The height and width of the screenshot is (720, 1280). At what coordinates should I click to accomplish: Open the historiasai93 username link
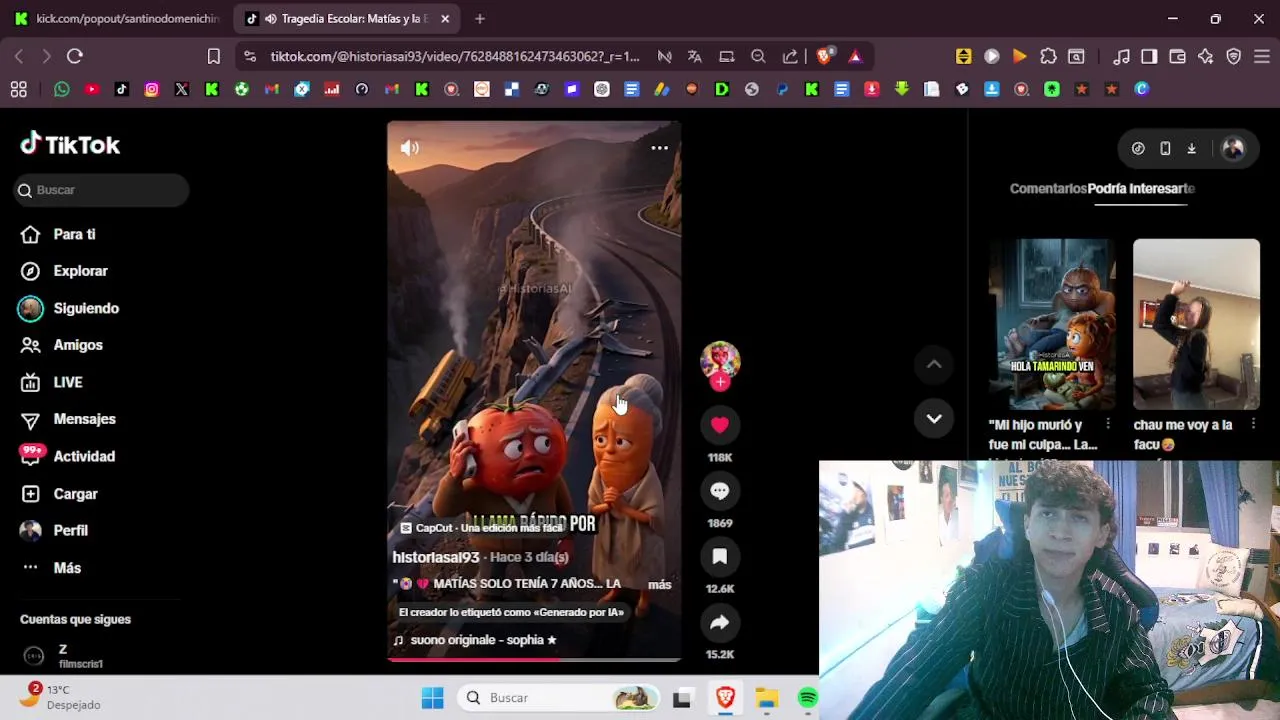436,557
